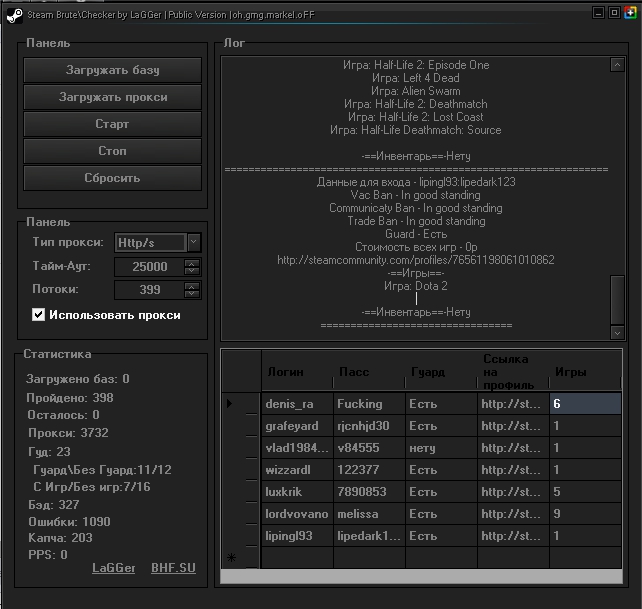Decrease Потоки with the down stepper arrow
Screen dimensions: 642x609
pyautogui.click(x=192, y=294)
